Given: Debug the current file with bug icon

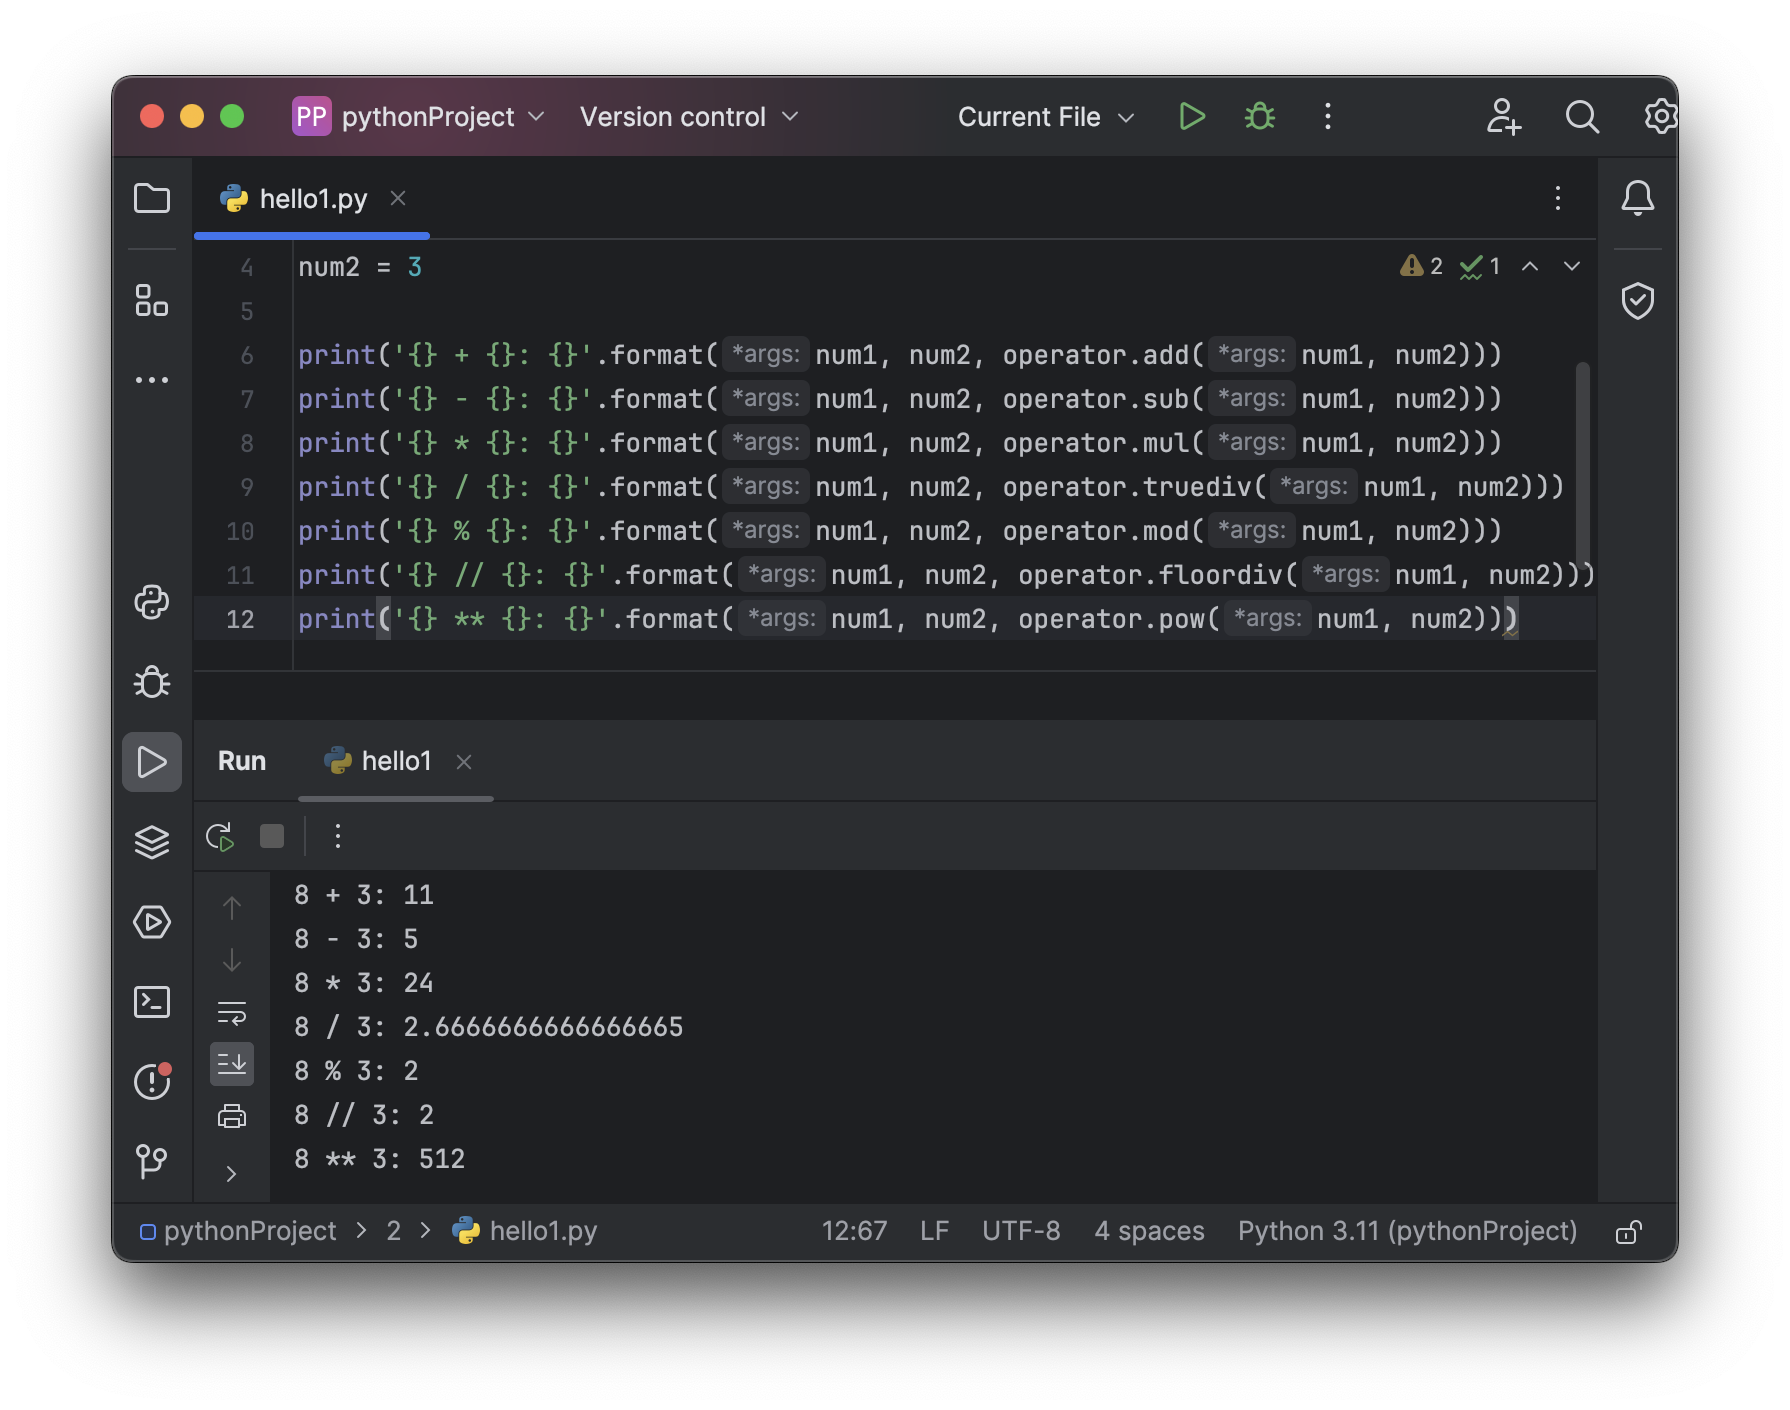Looking at the screenshot, I should pyautogui.click(x=1260, y=117).
